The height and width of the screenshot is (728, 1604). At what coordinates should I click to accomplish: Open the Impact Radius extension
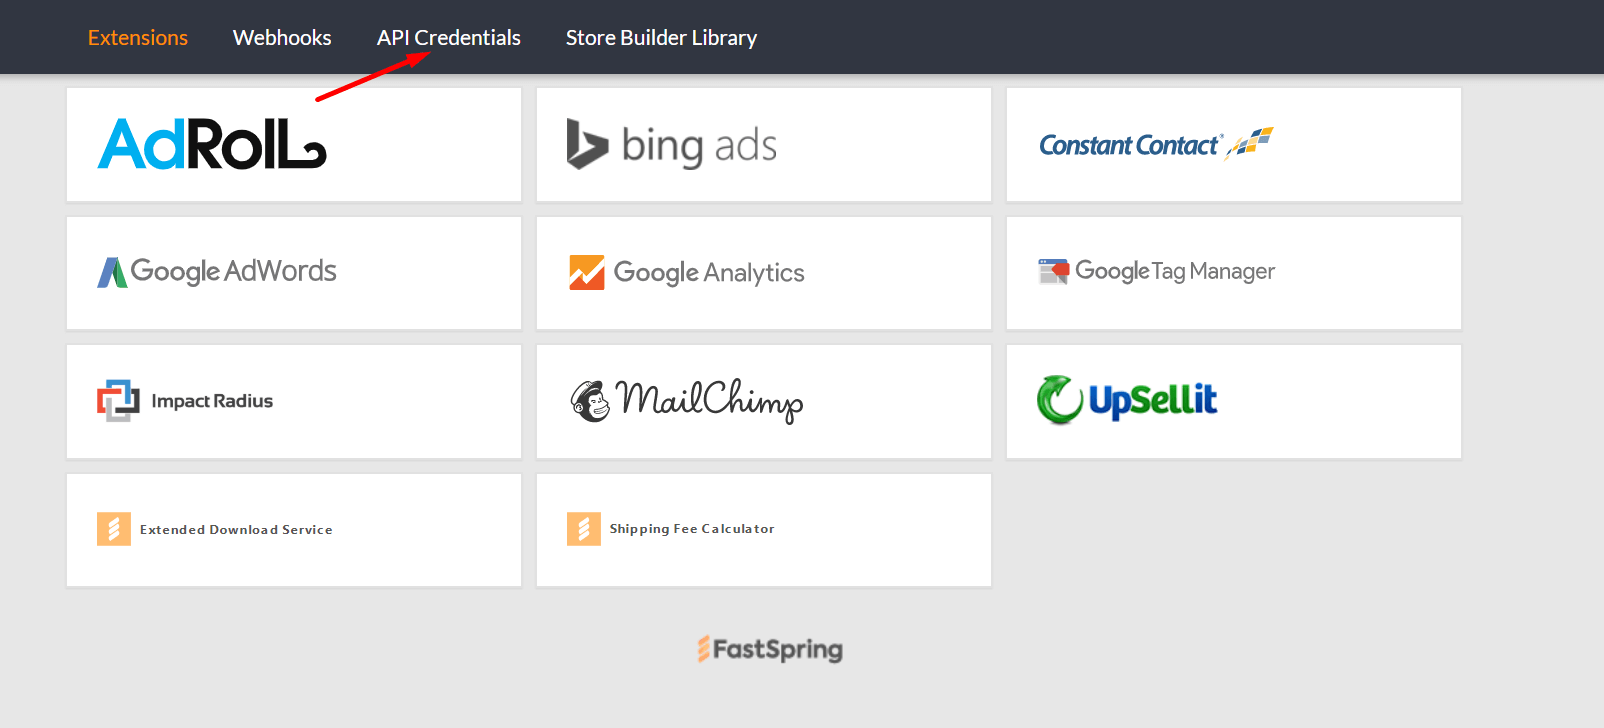[x=293, y=400]
